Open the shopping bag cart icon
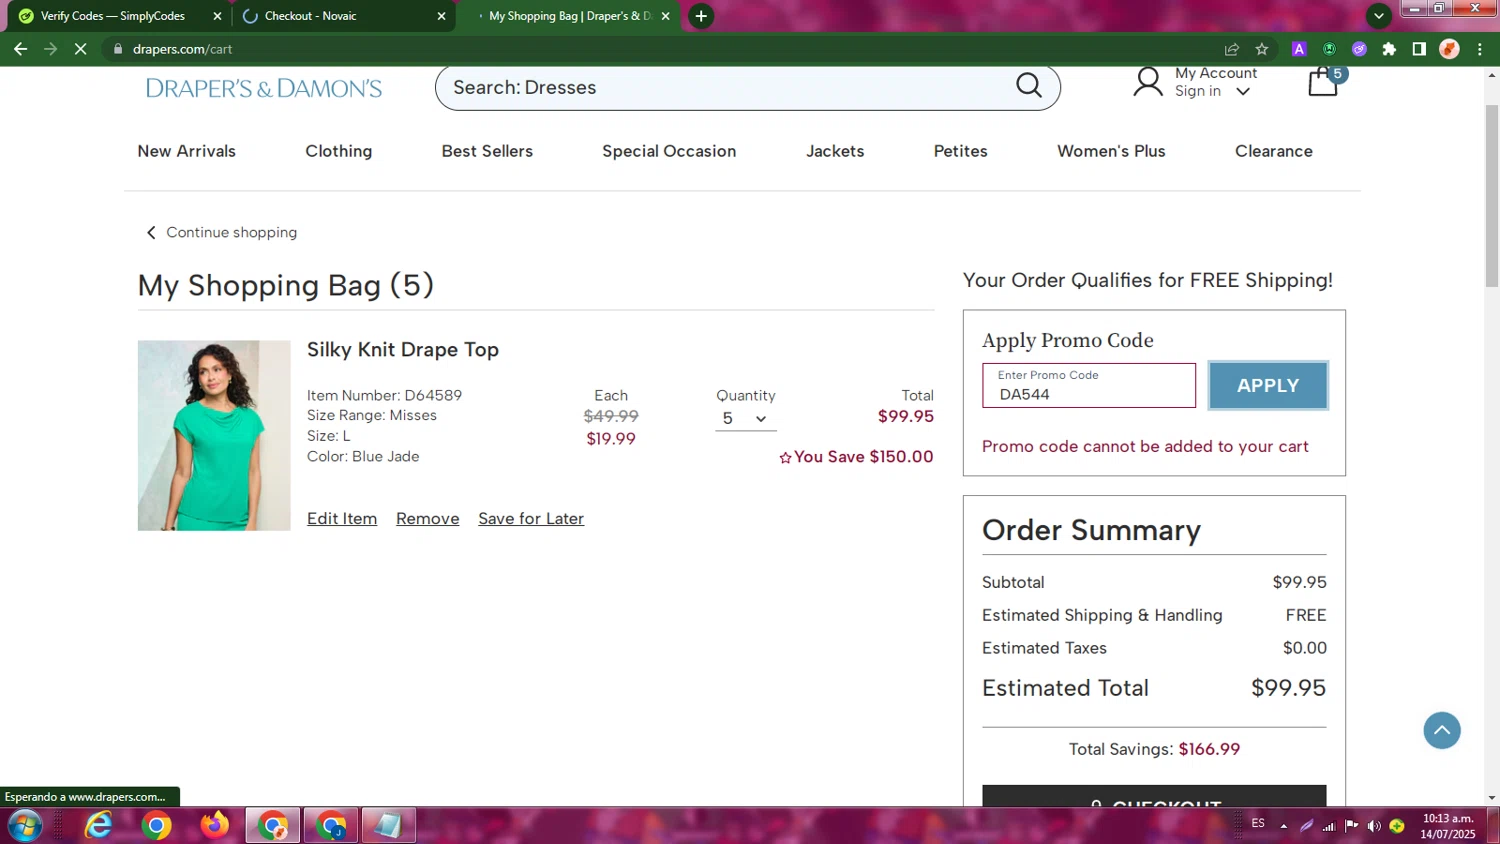 point(1323,82)
